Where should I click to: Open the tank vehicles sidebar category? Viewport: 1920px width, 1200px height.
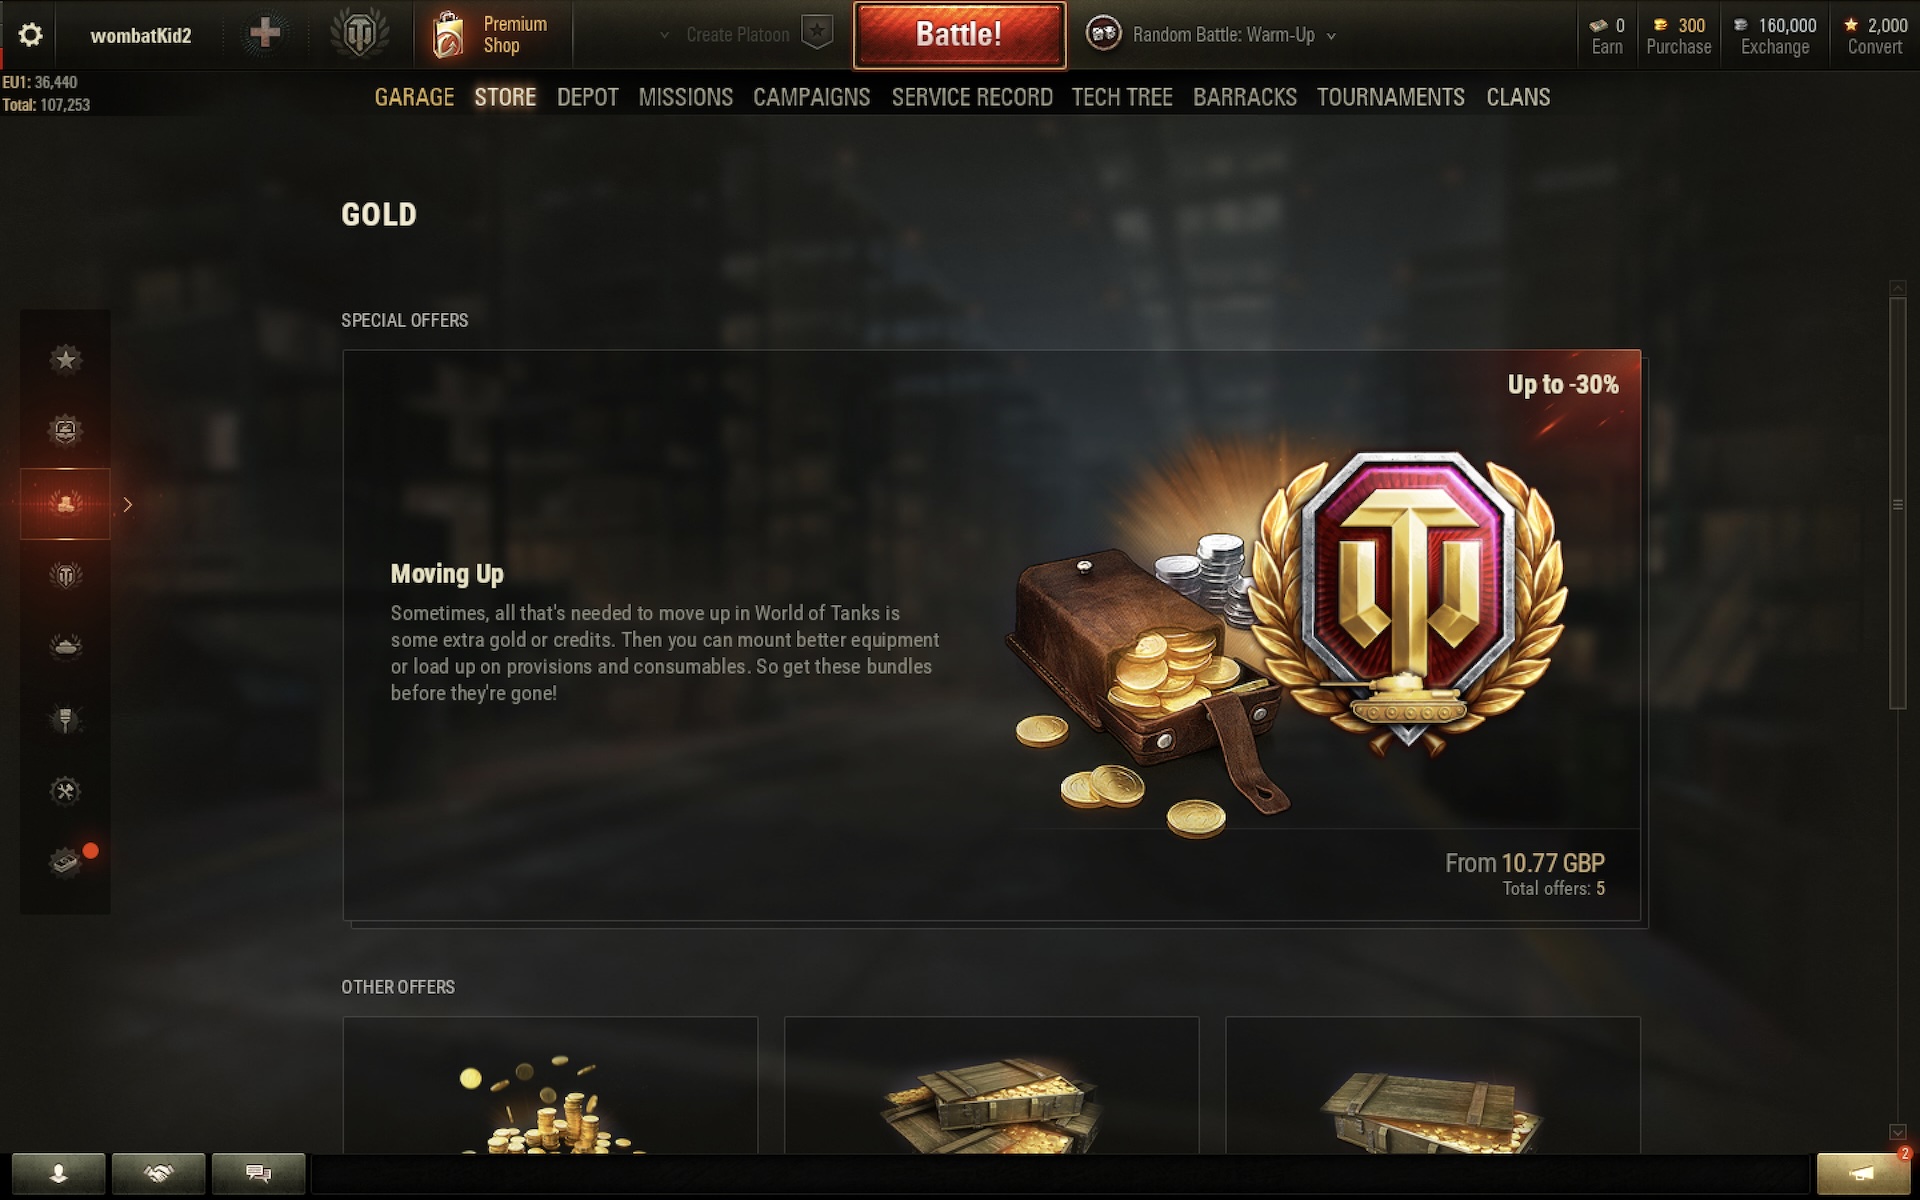[65, 647]
